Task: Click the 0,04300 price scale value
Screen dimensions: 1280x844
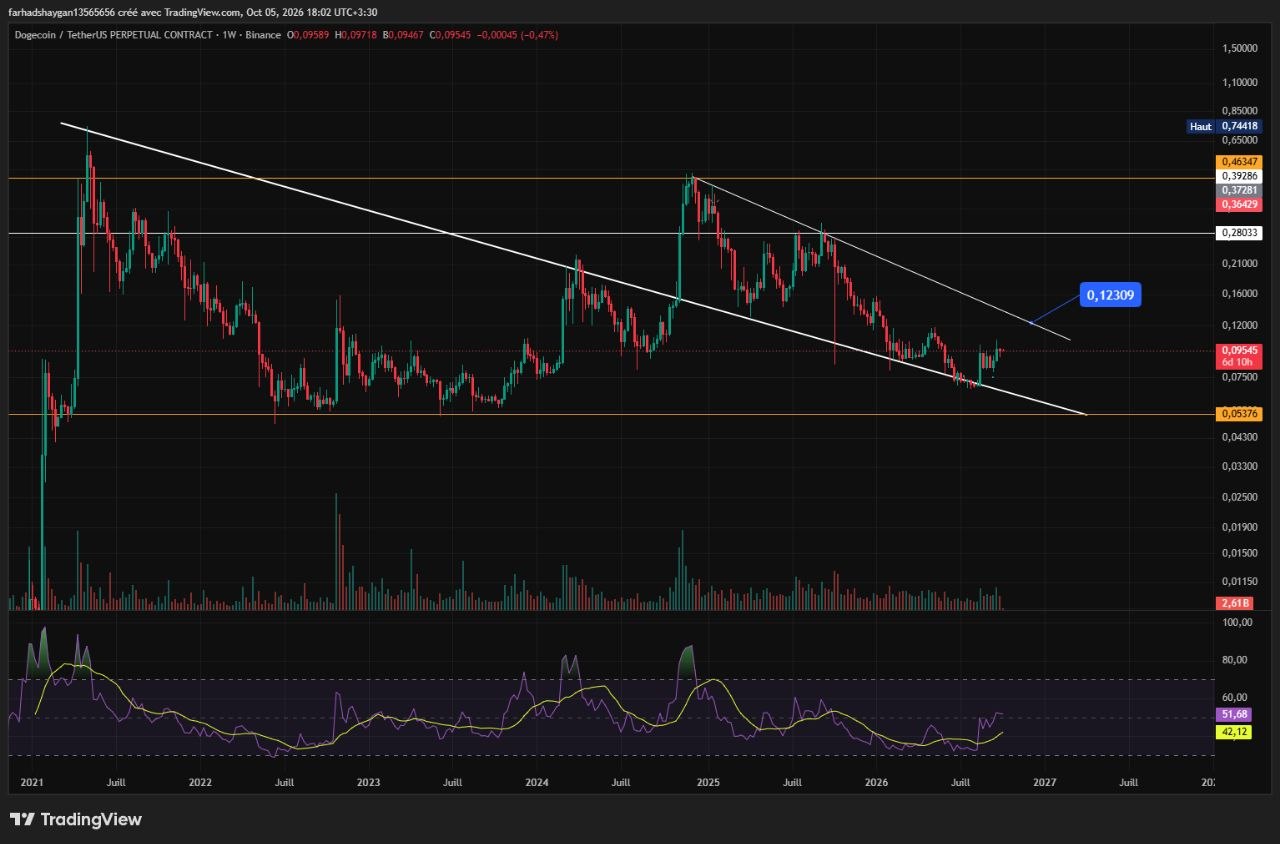Action: [x=1239, y=437]
